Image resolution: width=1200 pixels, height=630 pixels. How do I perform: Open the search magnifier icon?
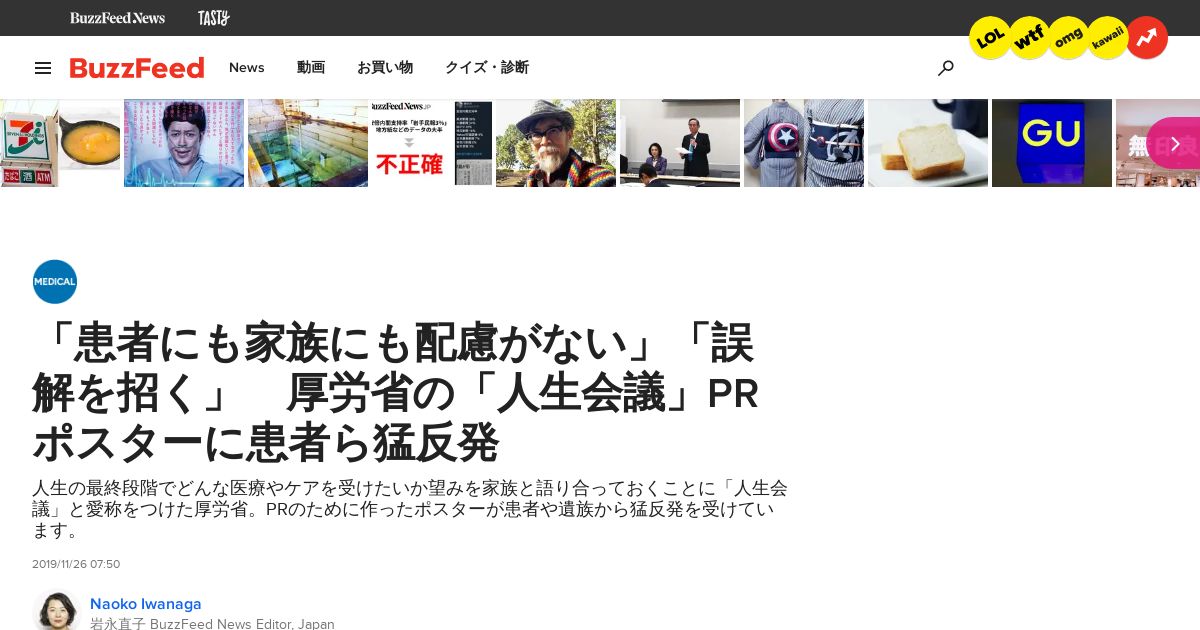tap(945, 68)
